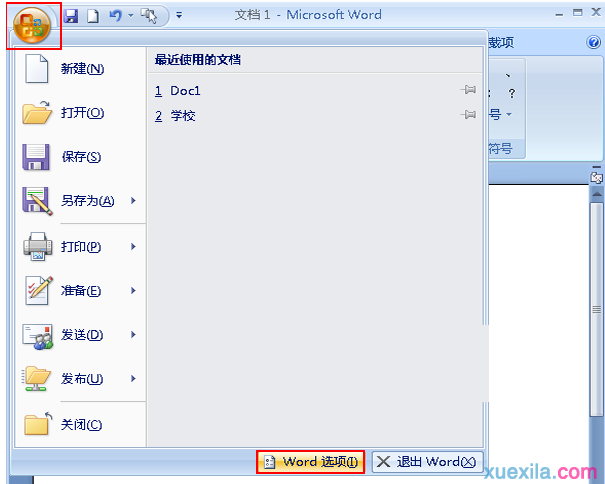This screenshot has height=484, width=605.
Task: Click the closed folder icon beside 关闭(C)
Action: pos(38,424)
